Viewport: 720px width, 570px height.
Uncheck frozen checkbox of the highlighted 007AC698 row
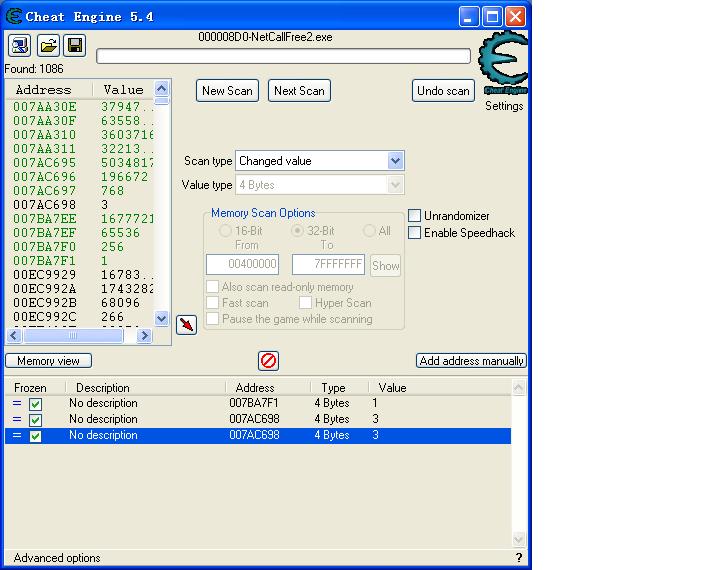pyautogui.click(x=35, y=435)
